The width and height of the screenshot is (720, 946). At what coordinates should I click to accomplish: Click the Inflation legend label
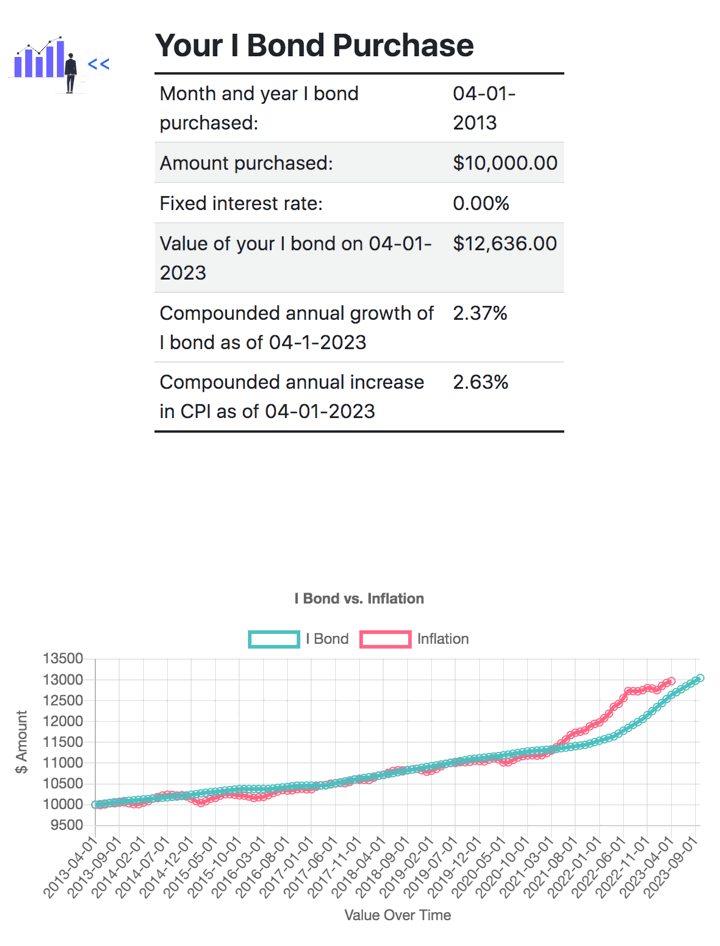pos(443,639)
